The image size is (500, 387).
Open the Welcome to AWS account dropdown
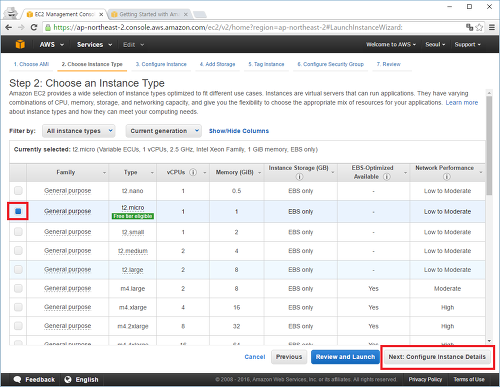(391, 44)
